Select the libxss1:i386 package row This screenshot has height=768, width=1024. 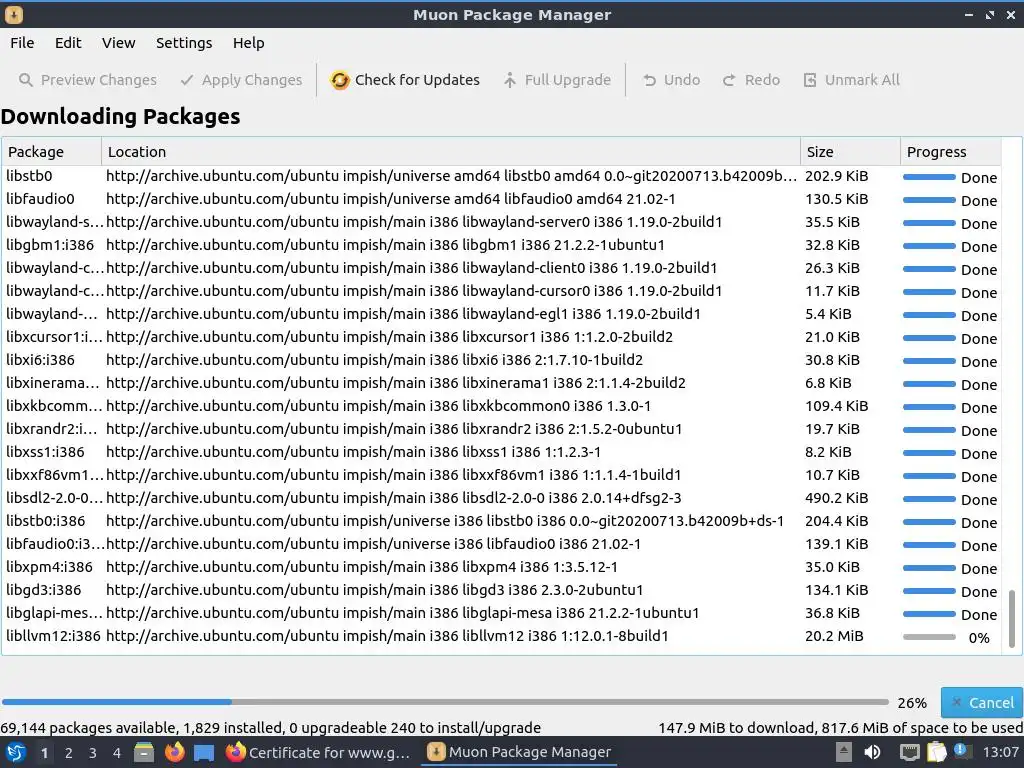(x=501, y=452)
